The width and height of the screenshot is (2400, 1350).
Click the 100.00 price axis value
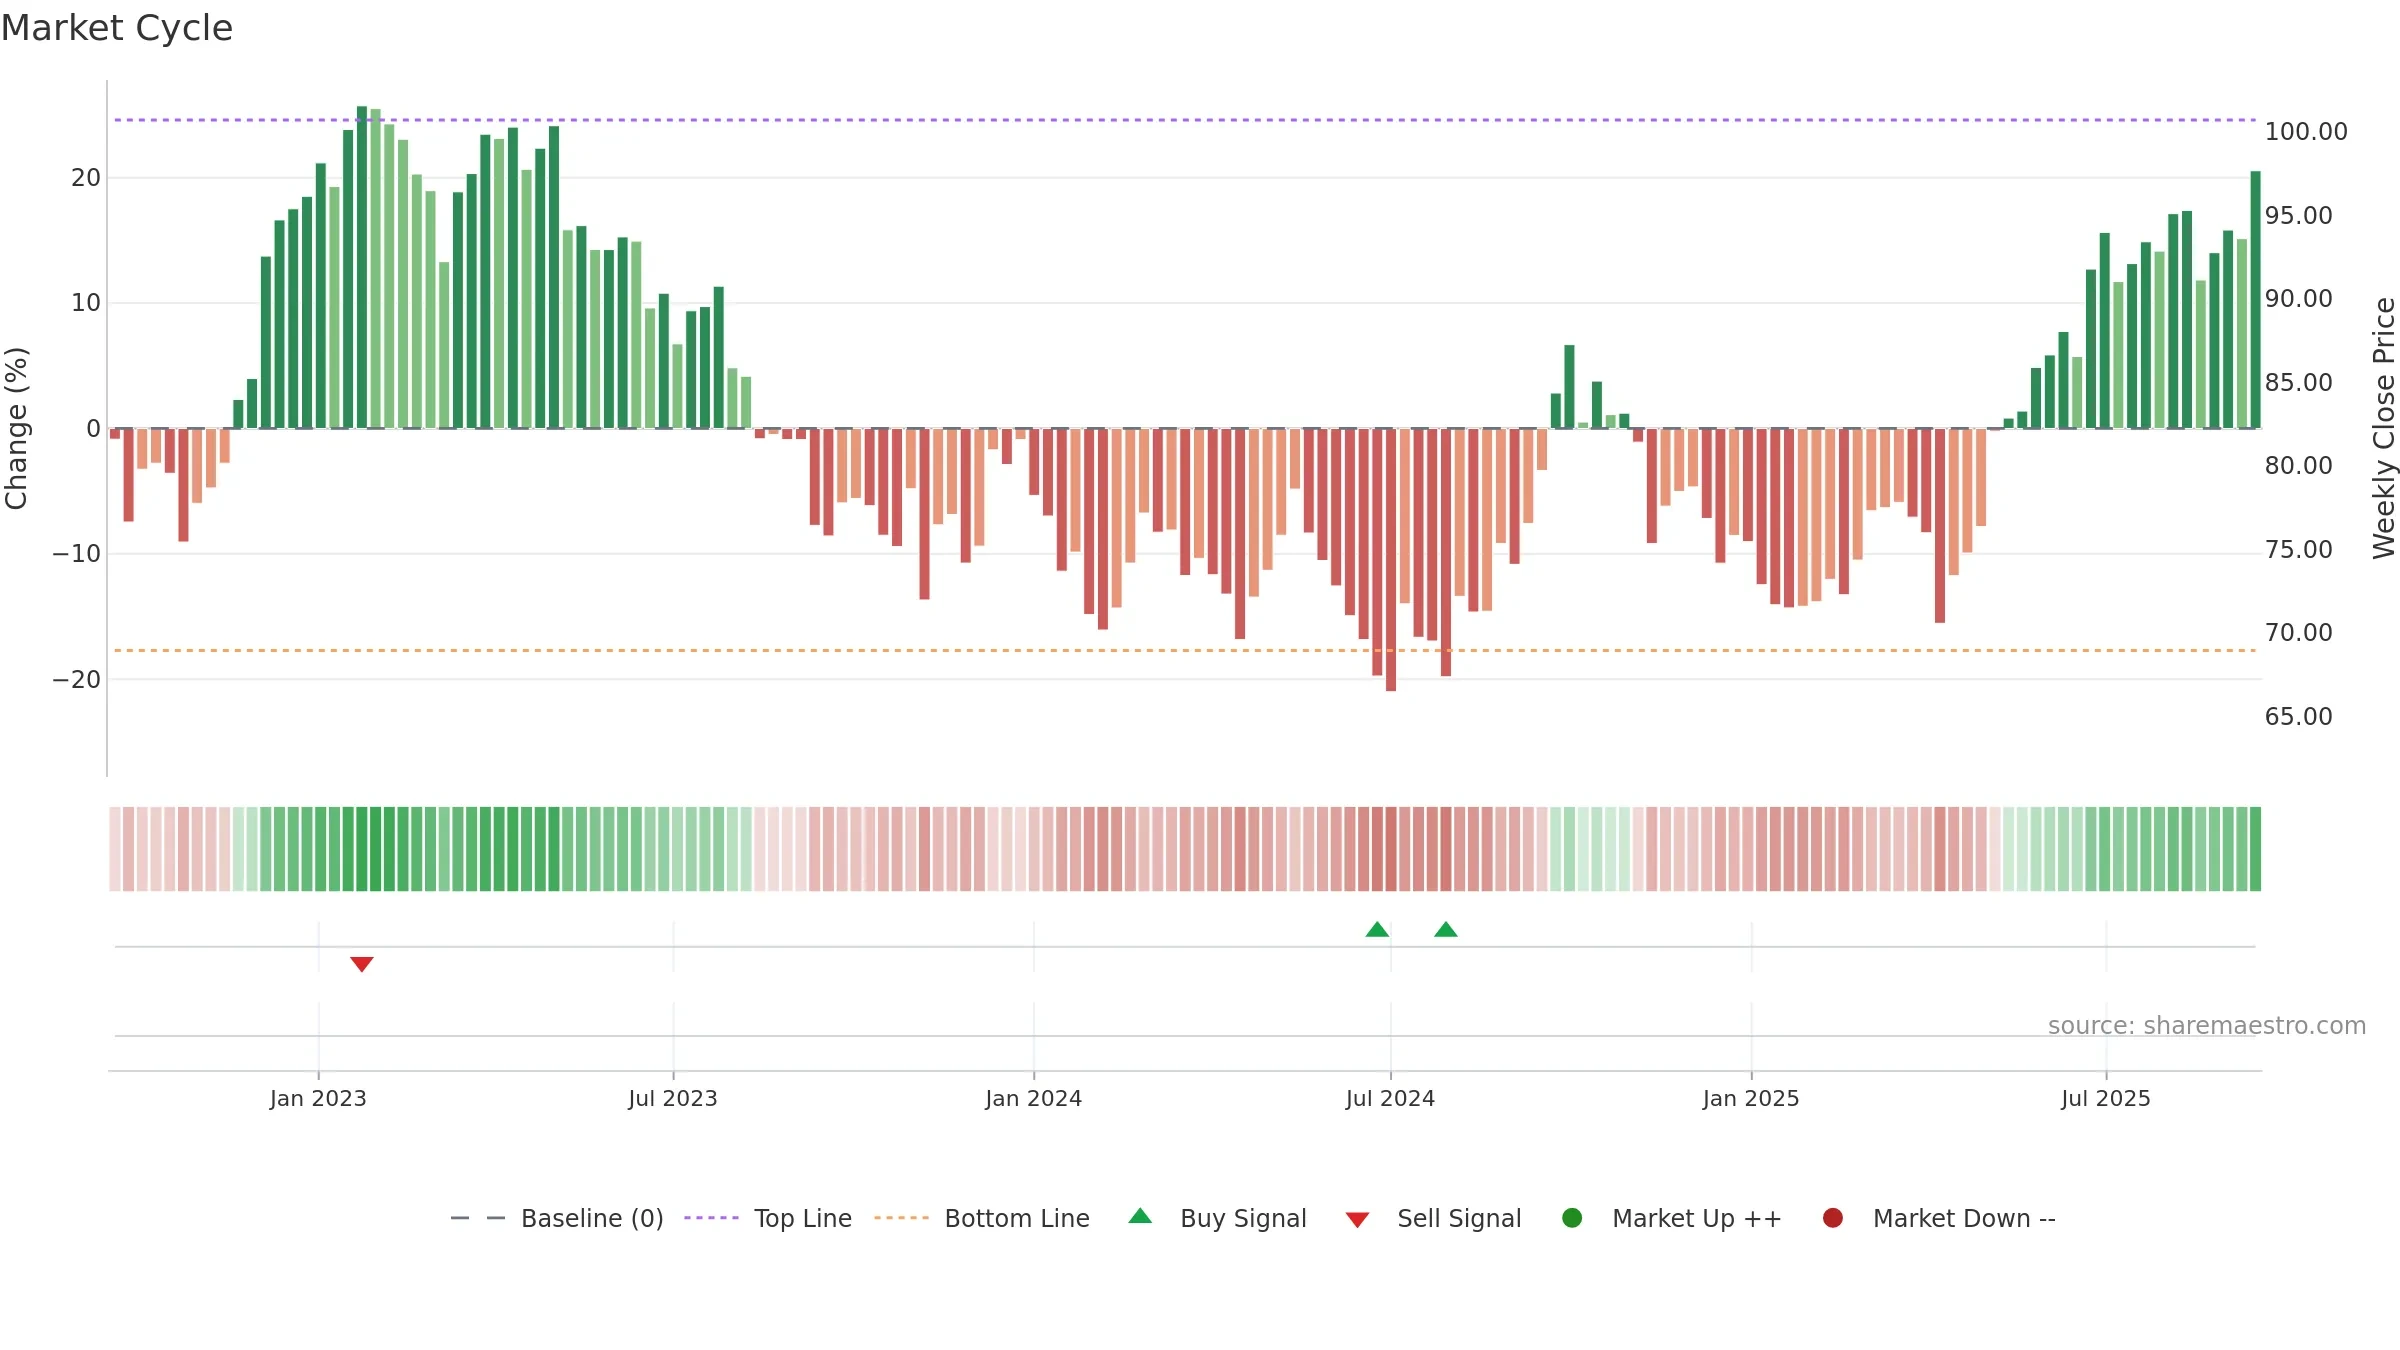[2306, 132]
